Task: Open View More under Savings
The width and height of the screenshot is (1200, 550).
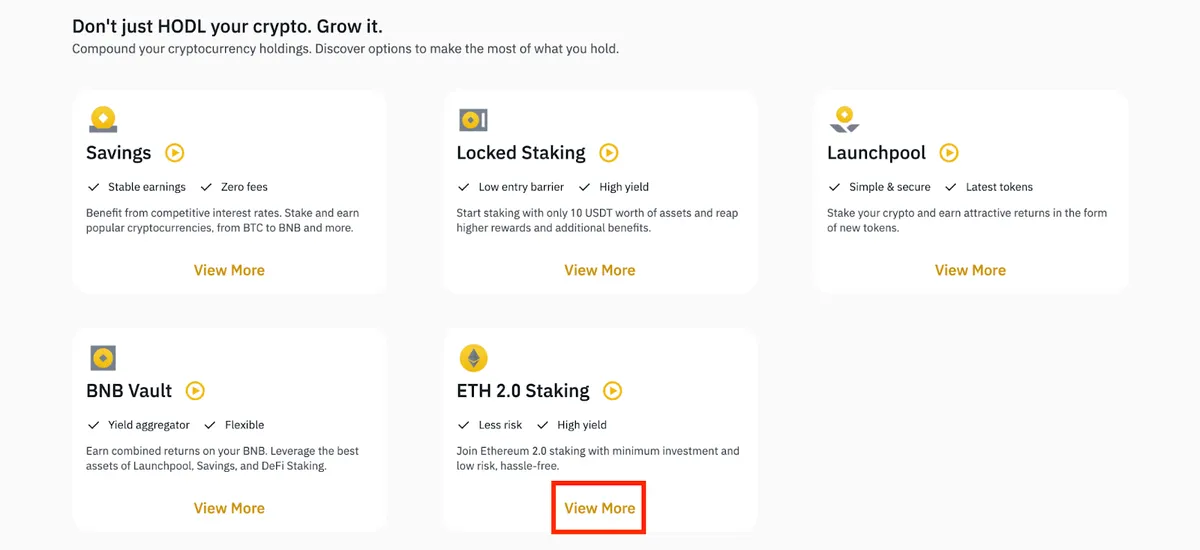Action: point(229,270)
